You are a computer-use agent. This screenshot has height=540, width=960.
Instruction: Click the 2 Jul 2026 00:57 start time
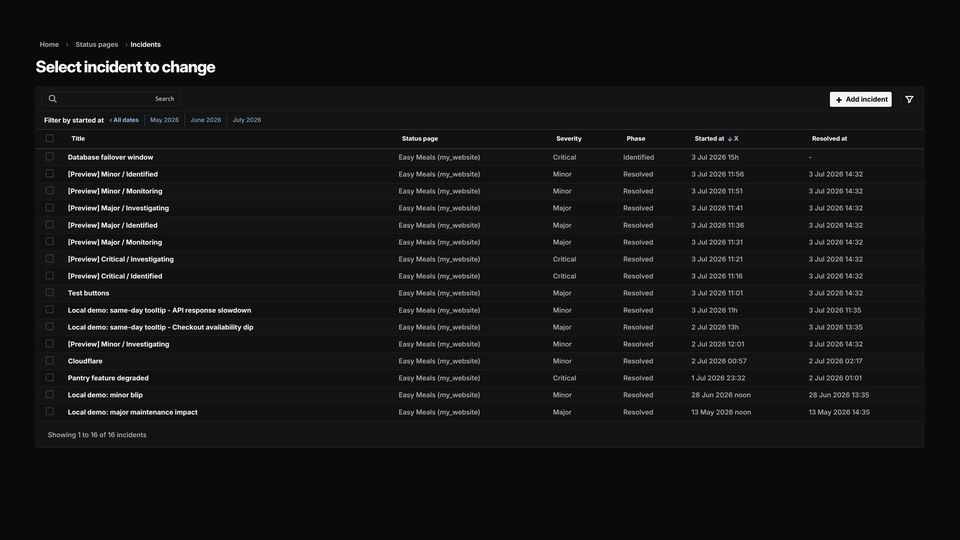point(719,361)
